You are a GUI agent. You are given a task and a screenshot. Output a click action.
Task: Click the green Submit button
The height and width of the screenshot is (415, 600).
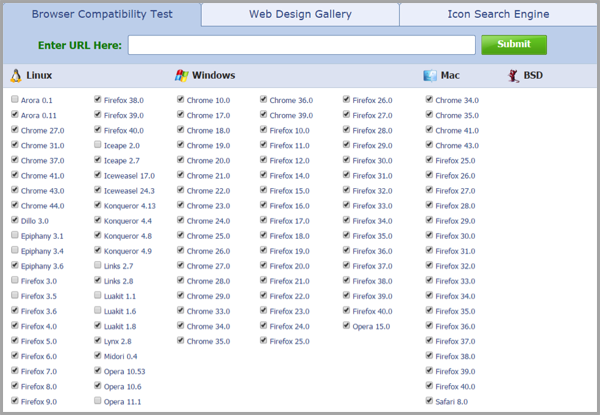pyautogui.click(x=514, y=45)
